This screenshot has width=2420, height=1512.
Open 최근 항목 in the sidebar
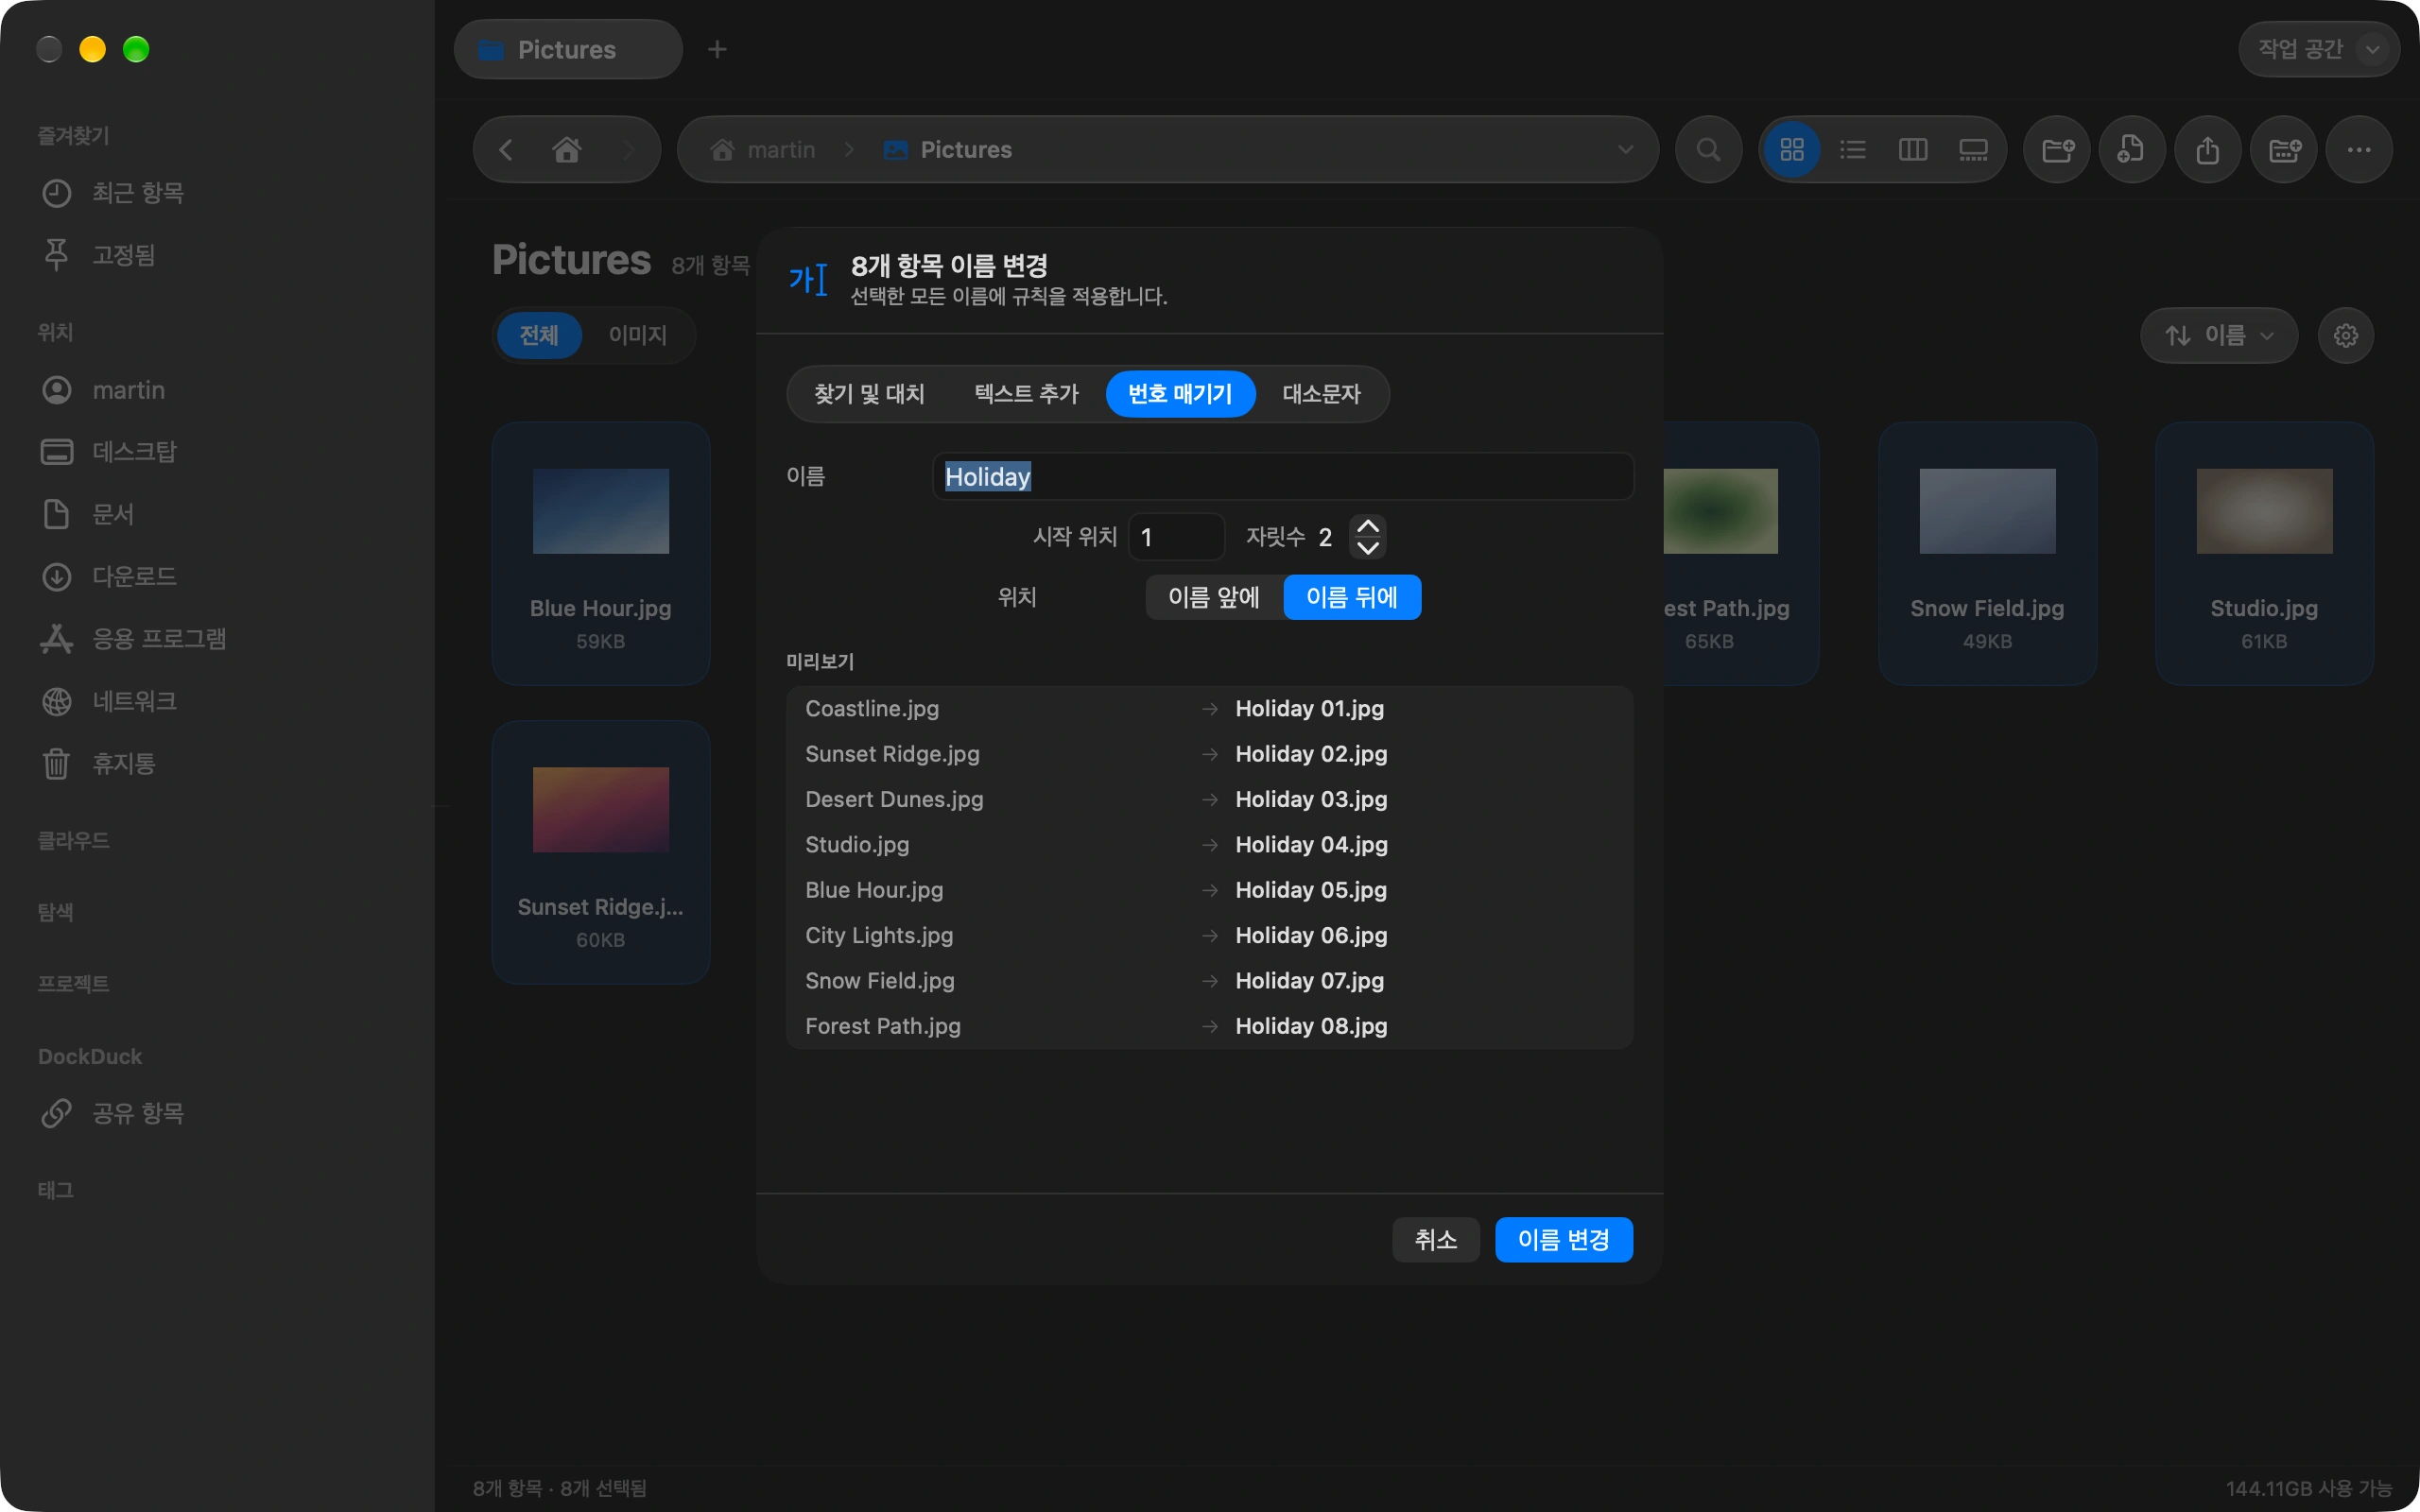[113, 193]
